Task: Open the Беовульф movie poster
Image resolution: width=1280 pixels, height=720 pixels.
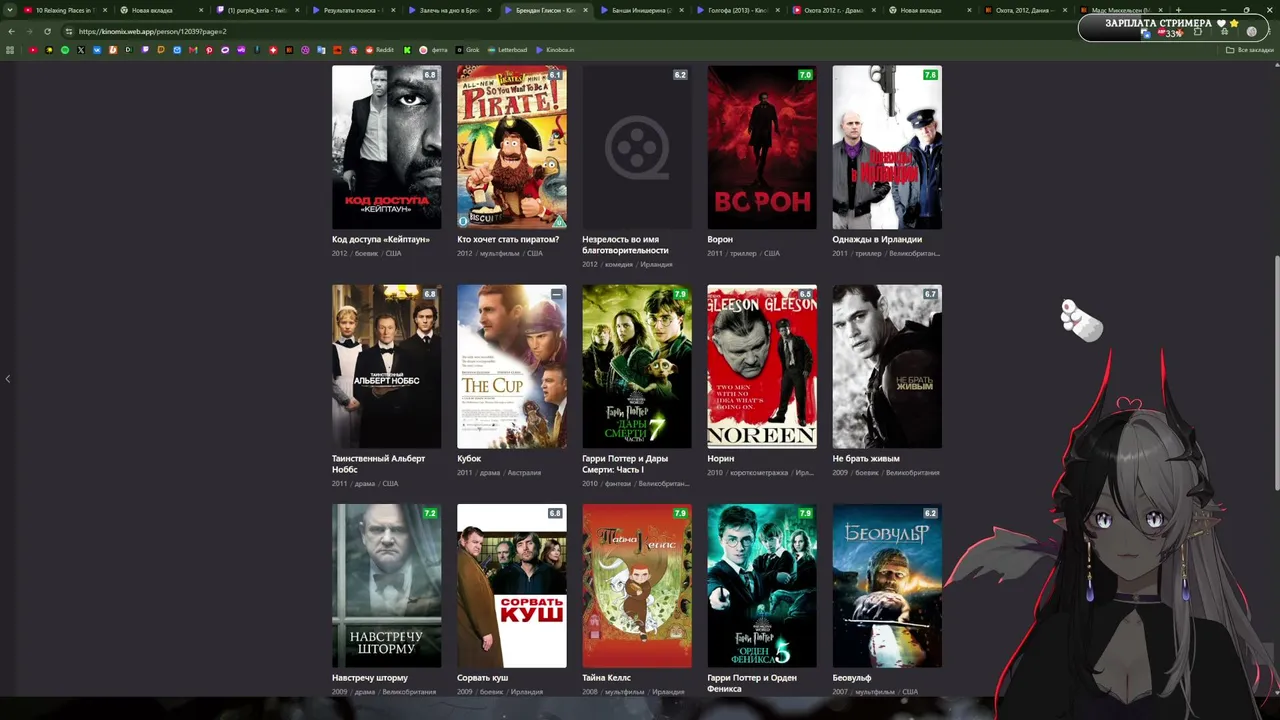Action: [887, 585]
